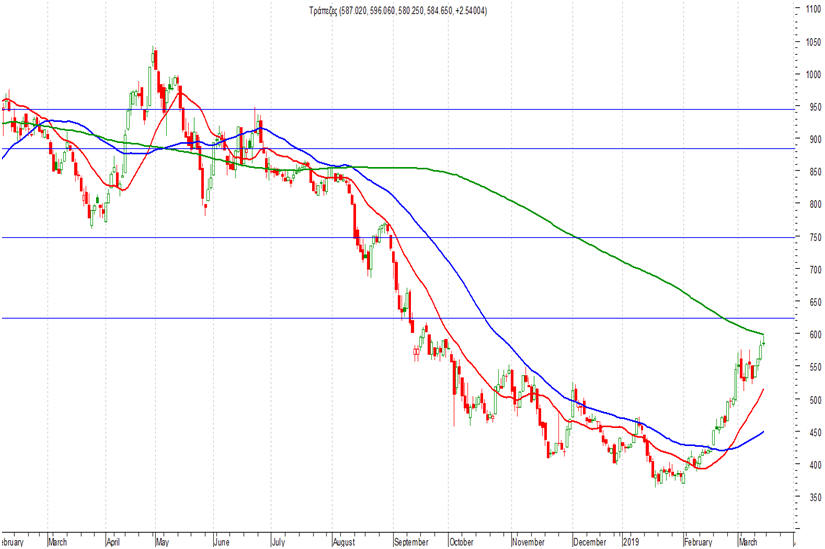Select the 2019 year axis label
Image resolution: width=825 pixels, height=549 pixels.
click(631, 542)
